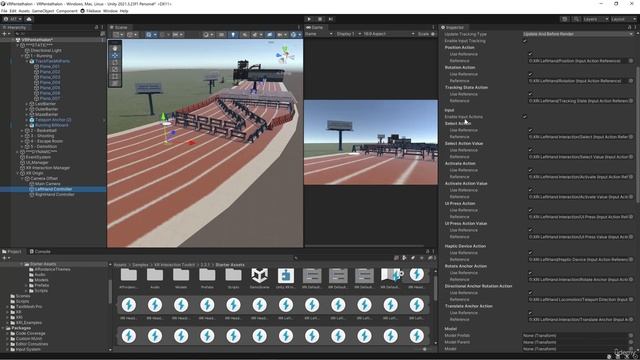The height and width of the screenshot is (360, 640).
Task: Toggle Position Action Use Reference checkbox
Action: click(x=530, y=54)
